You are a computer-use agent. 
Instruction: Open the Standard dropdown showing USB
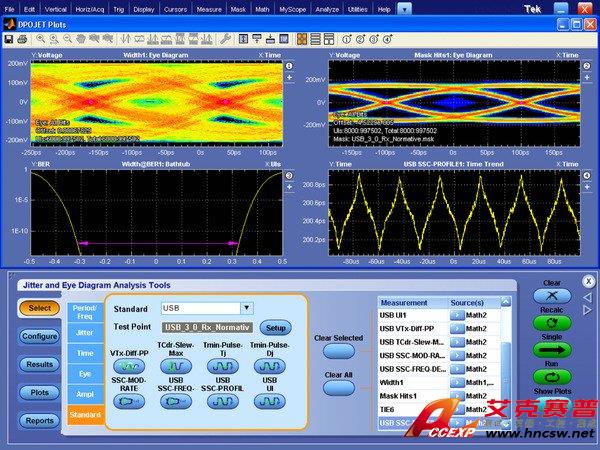pos(247,308)
